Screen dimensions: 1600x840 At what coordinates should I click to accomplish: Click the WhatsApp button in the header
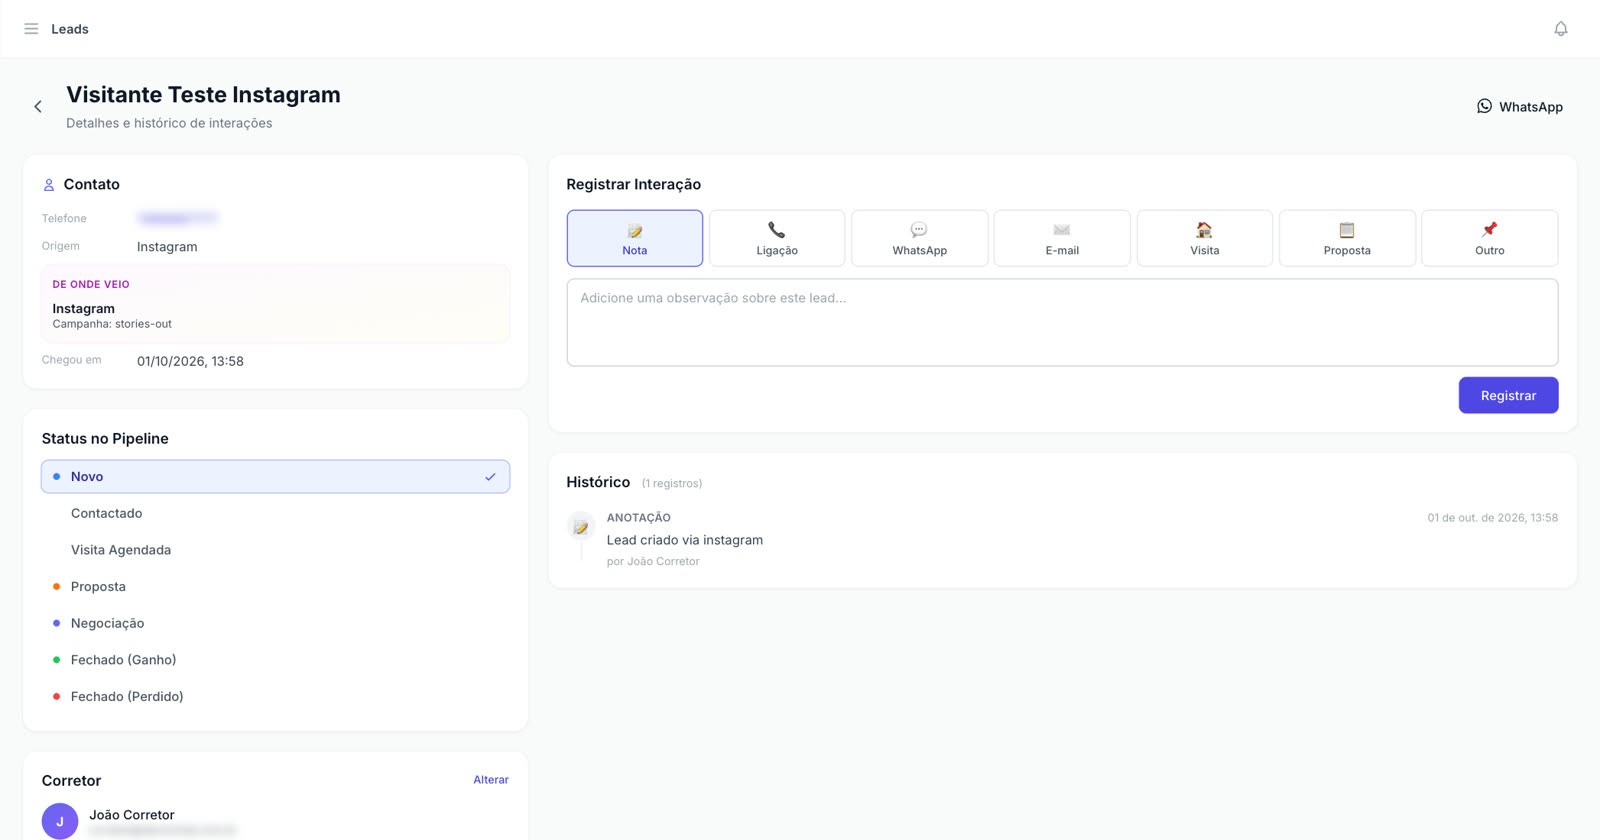point(1520,107)
